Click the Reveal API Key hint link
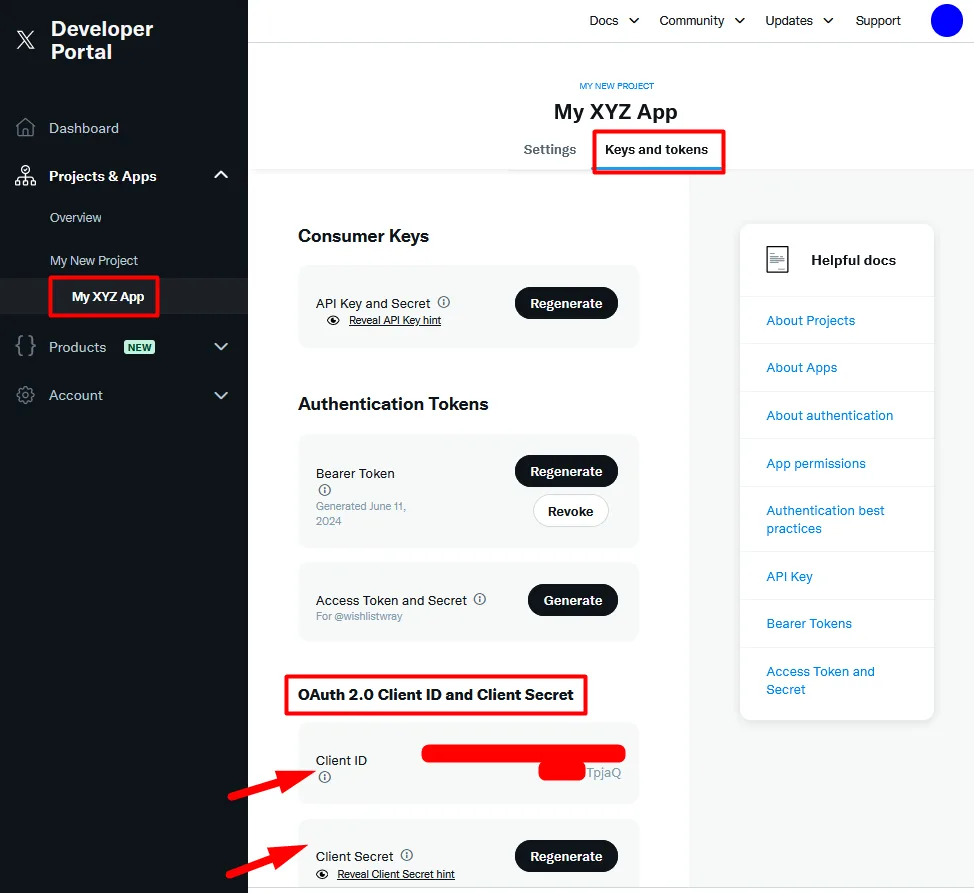 pos(395,320)
